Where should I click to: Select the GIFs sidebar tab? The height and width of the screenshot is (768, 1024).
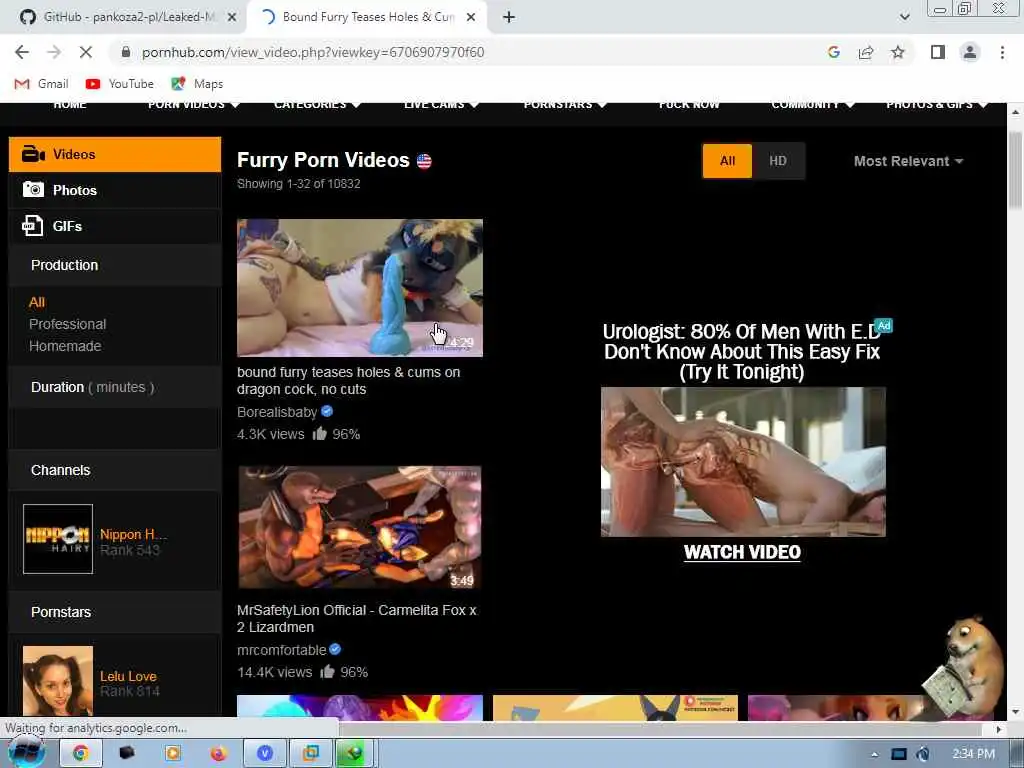click(x=115, y=226)
